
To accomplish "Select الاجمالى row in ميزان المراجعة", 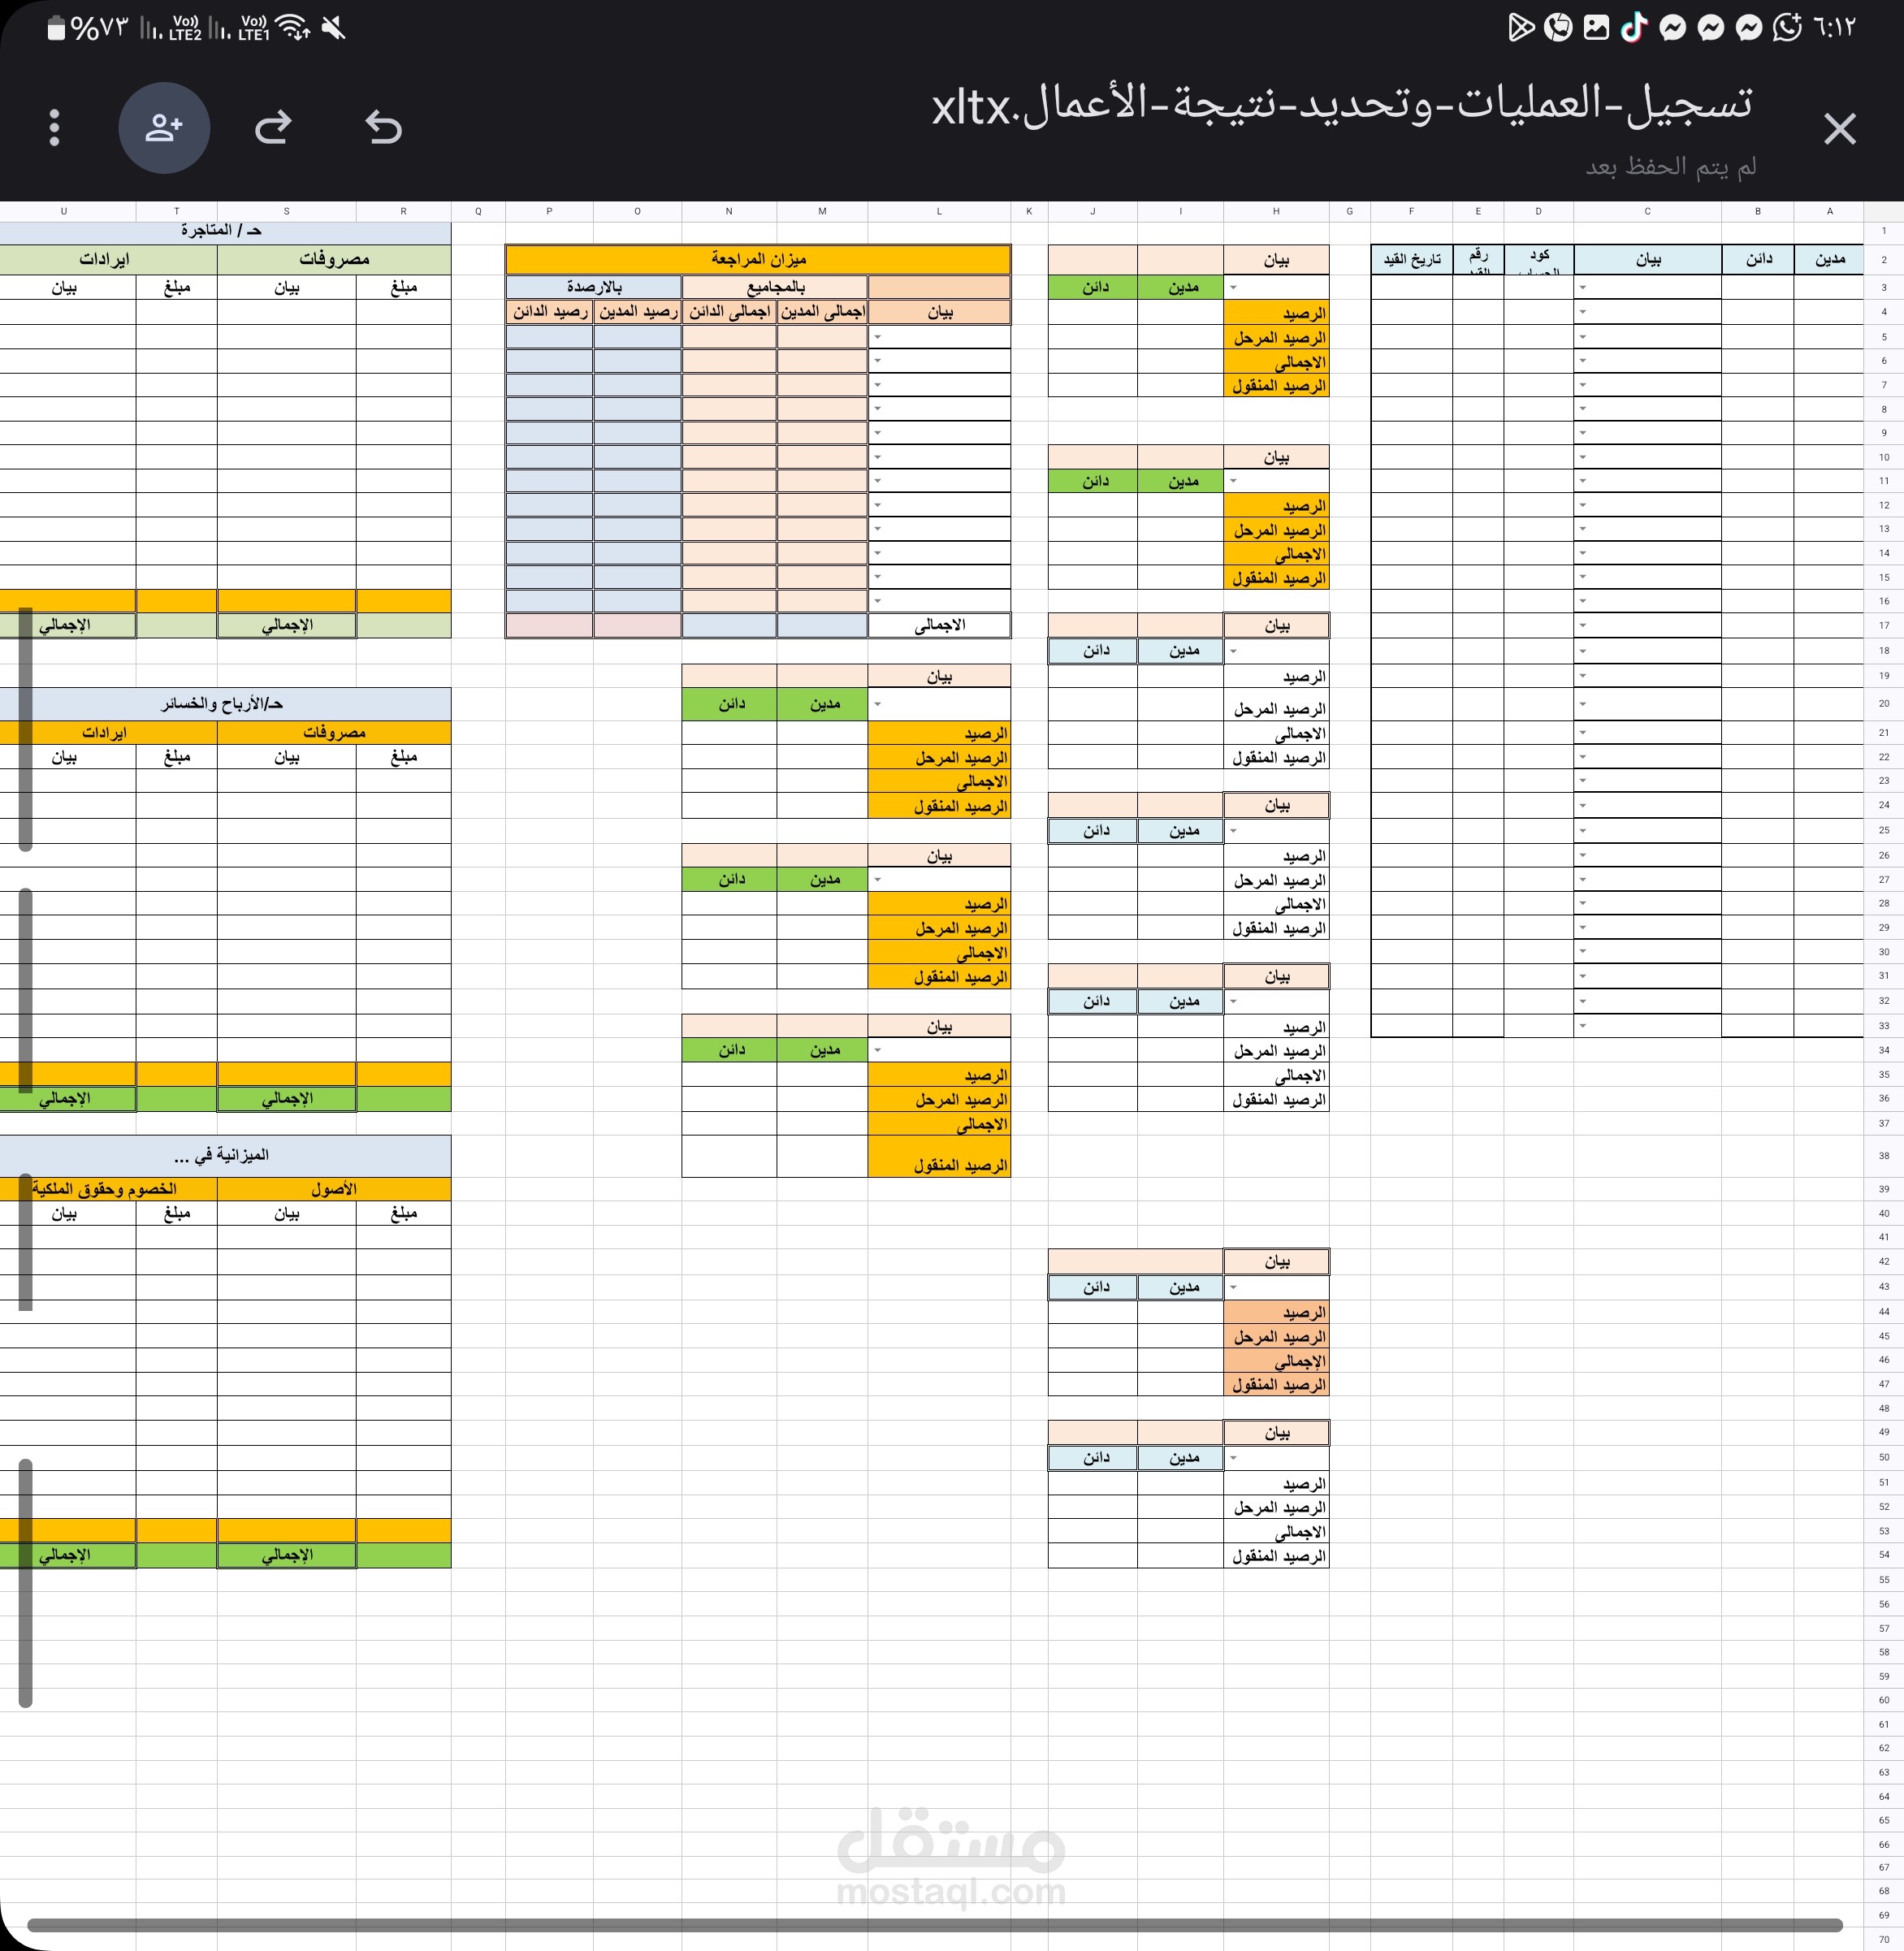I will pos(939,625).
